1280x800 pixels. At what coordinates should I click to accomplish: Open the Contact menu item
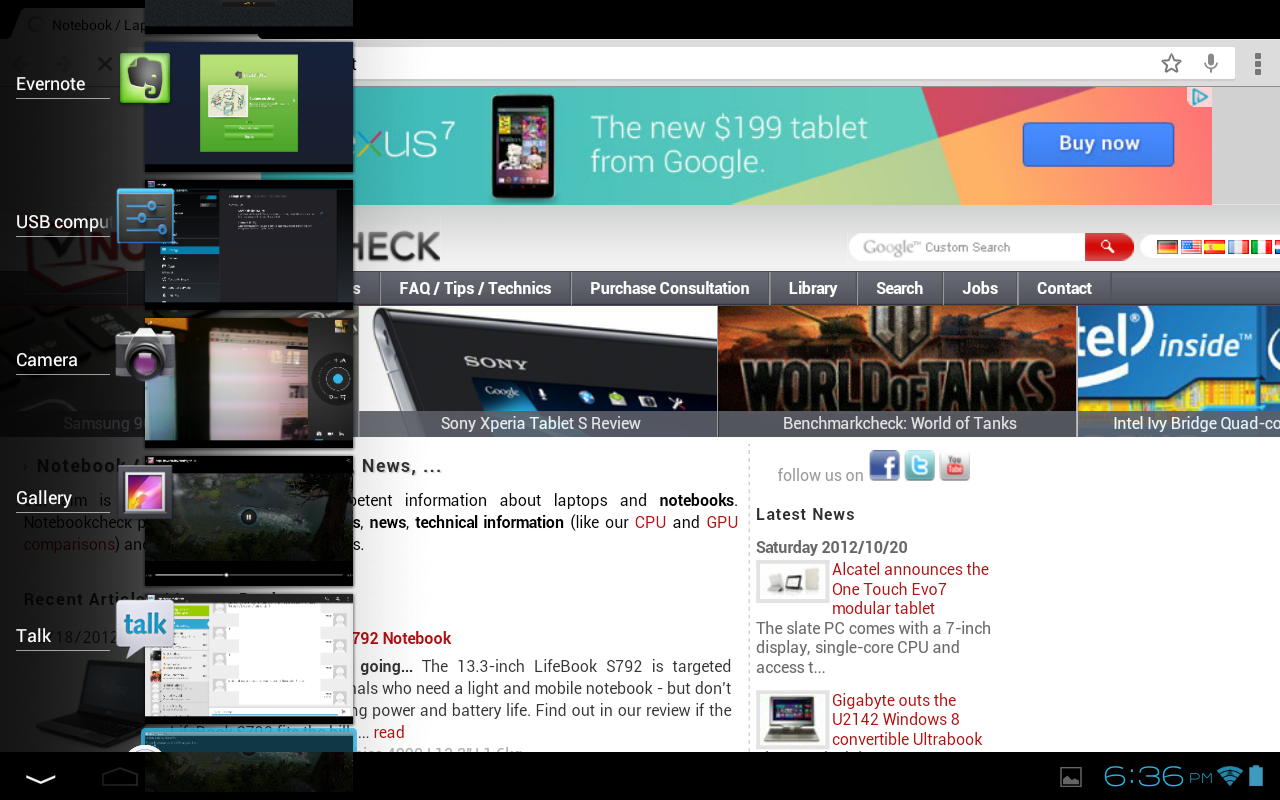point(1064,288)
